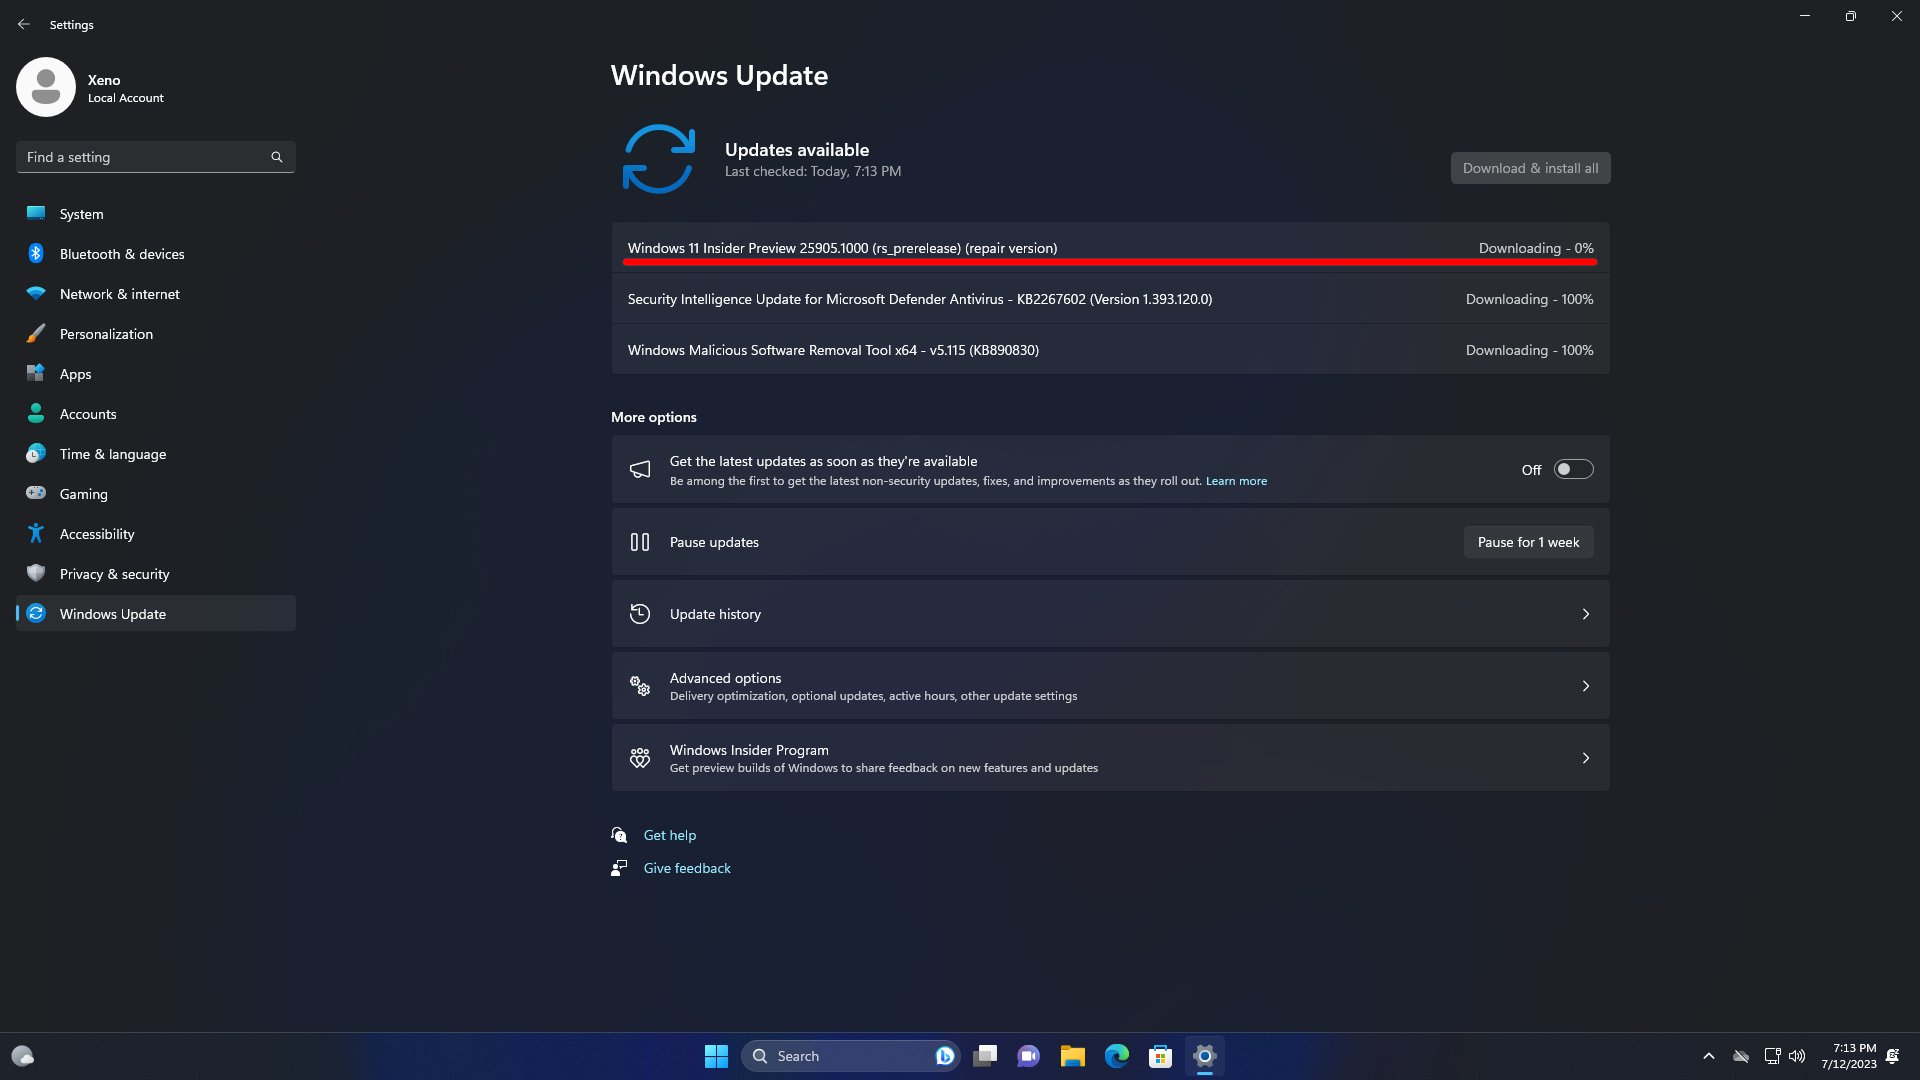
Task: Click the Network wifi icon in sidebar
Action: [36, 293]
